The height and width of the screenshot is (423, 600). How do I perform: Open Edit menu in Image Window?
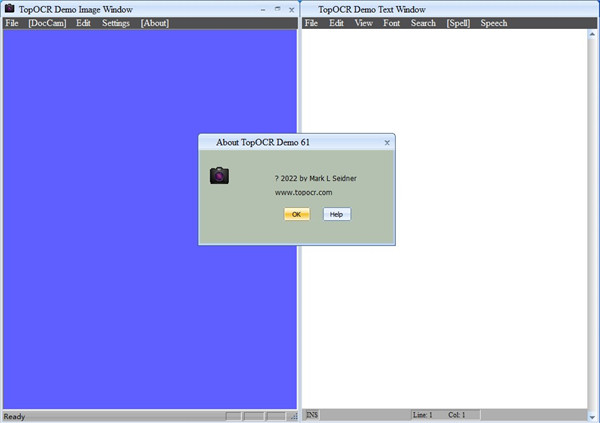tap(83, 23)
